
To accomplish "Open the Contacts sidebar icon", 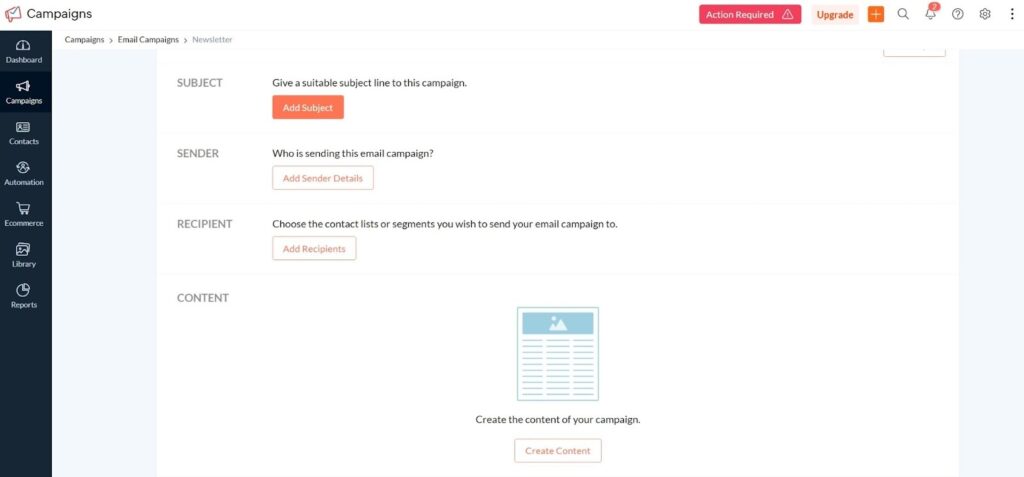I will 24,128.
